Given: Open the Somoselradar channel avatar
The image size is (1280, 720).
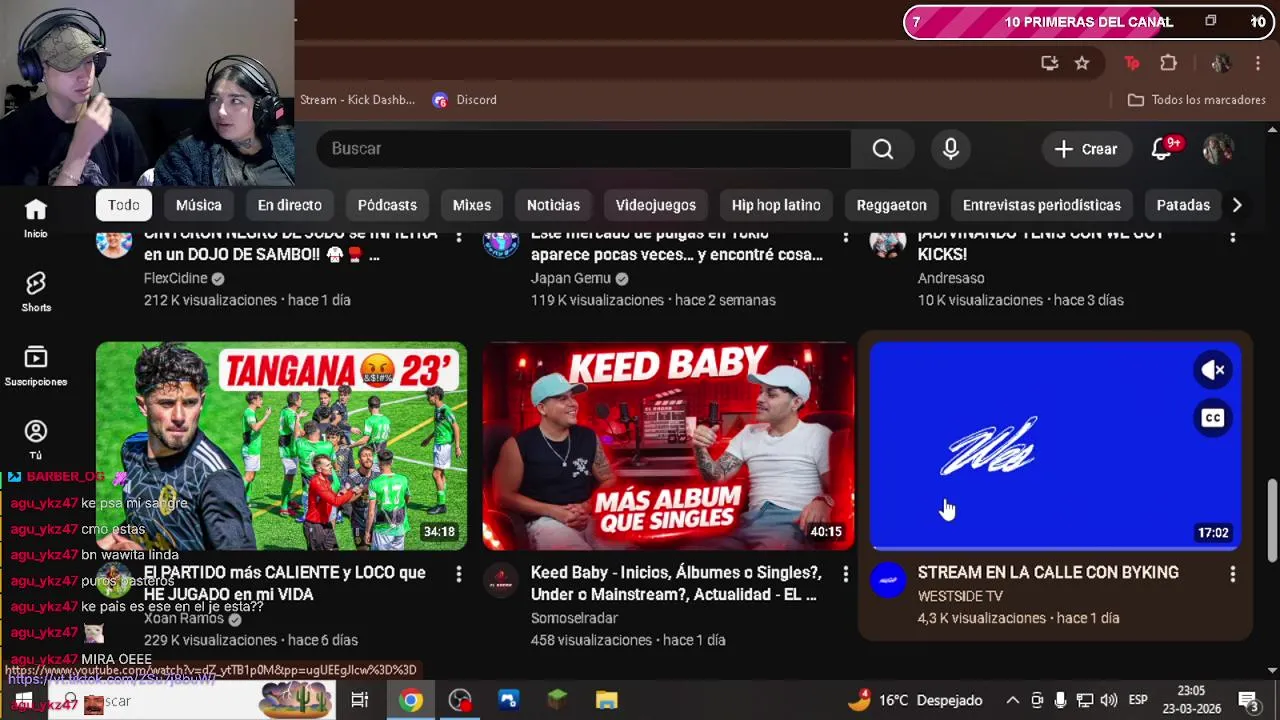Looking at the screenshot, I should point(501,580).
